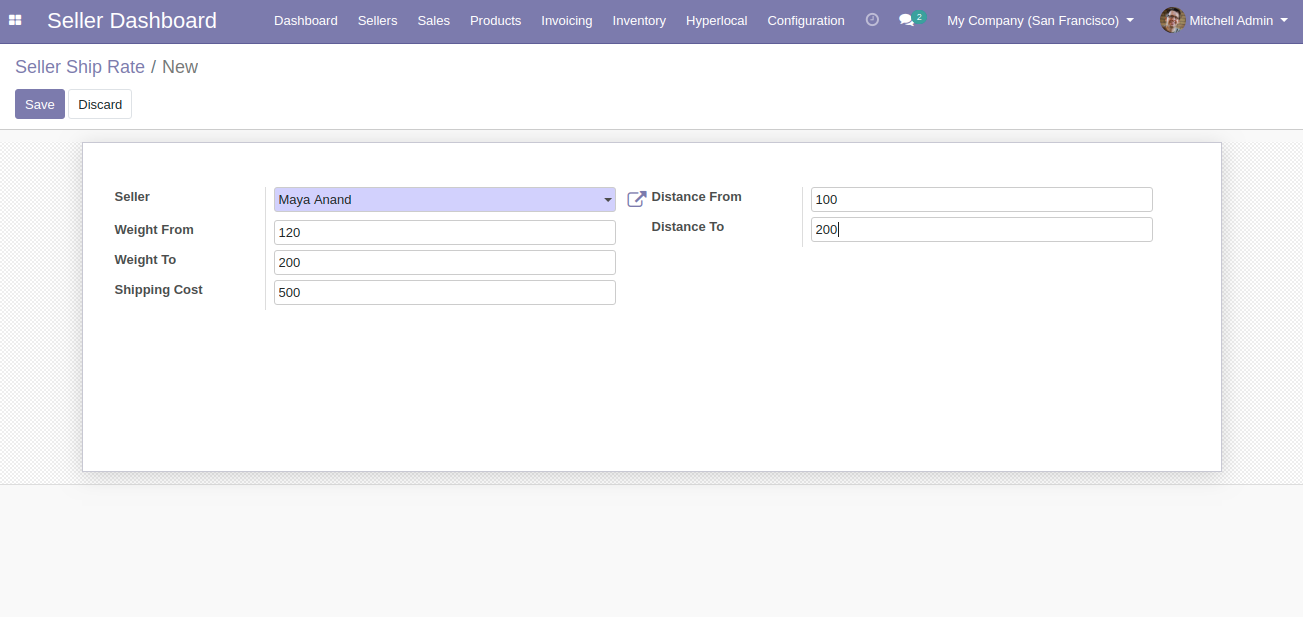The image size is (1303, 617).
Task: Open the Seller dropdown showing Maya Anand
Action: point(445,199)
